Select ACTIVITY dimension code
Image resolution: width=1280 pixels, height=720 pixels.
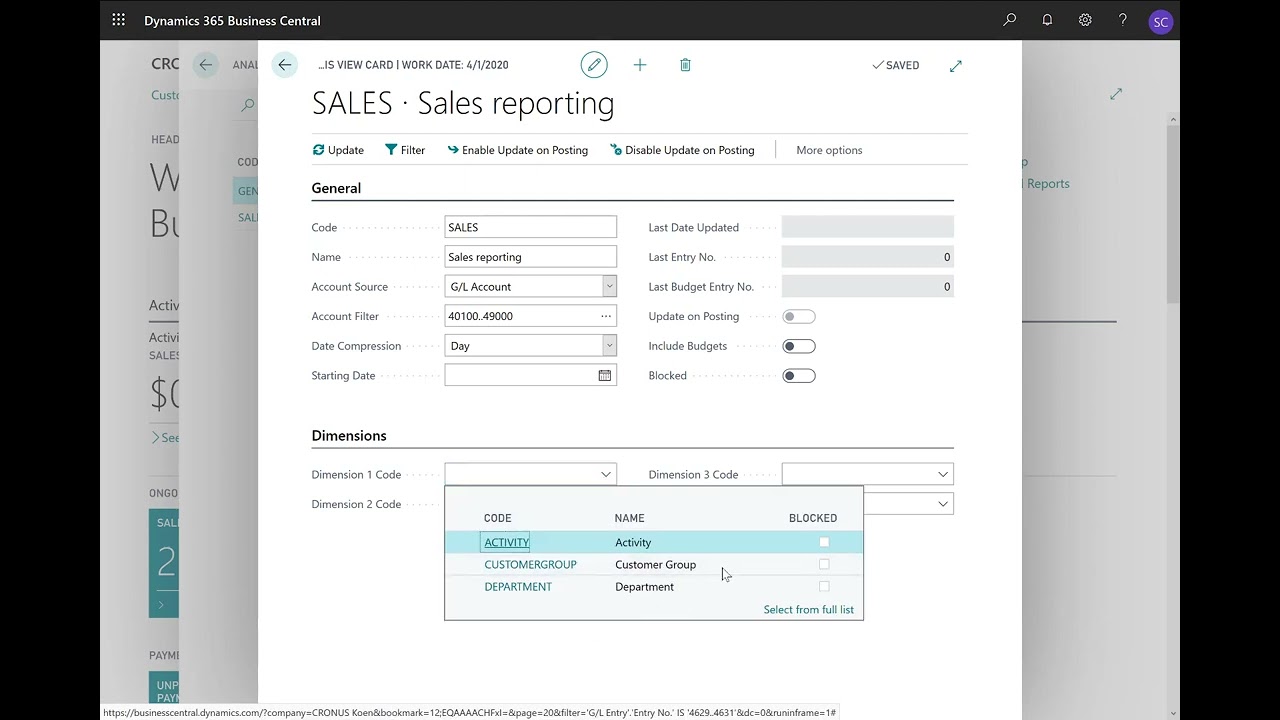coord(507,542)
